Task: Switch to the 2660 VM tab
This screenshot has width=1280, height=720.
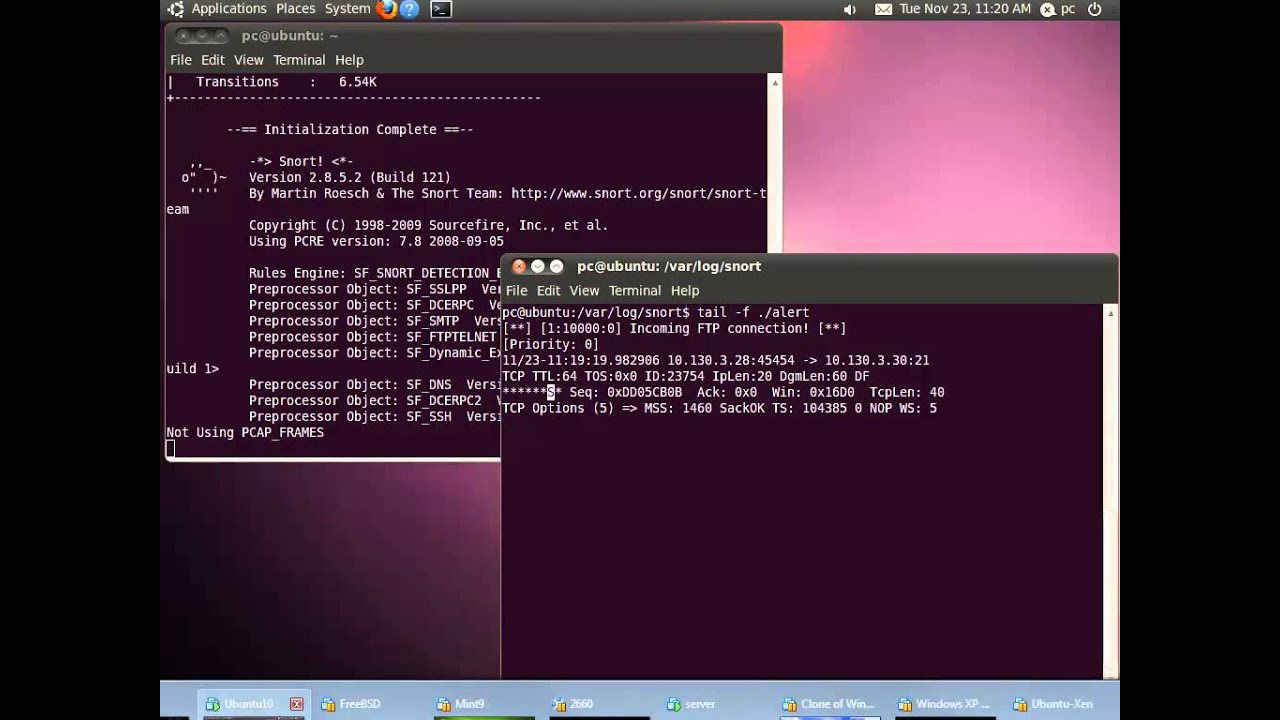Action: click(x=573, y=704)
